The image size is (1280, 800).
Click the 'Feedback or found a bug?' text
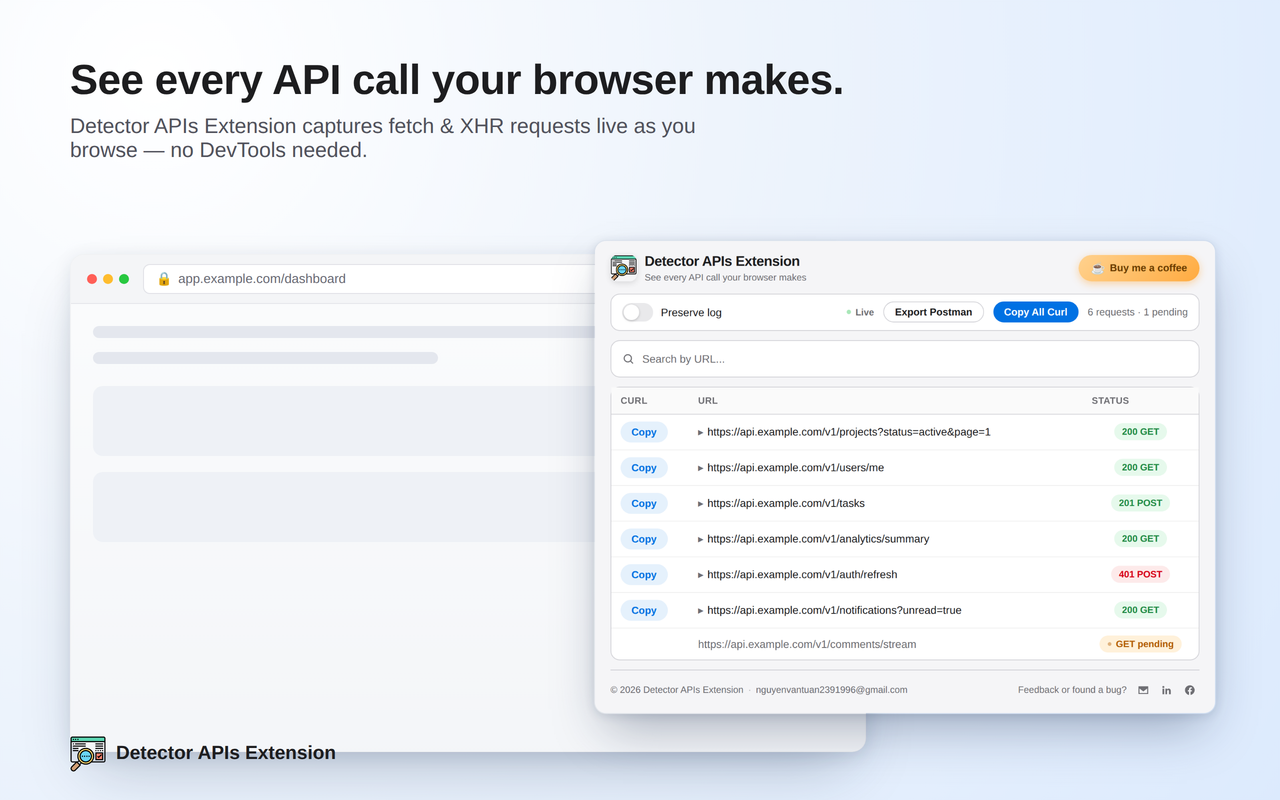(1072, 690)
